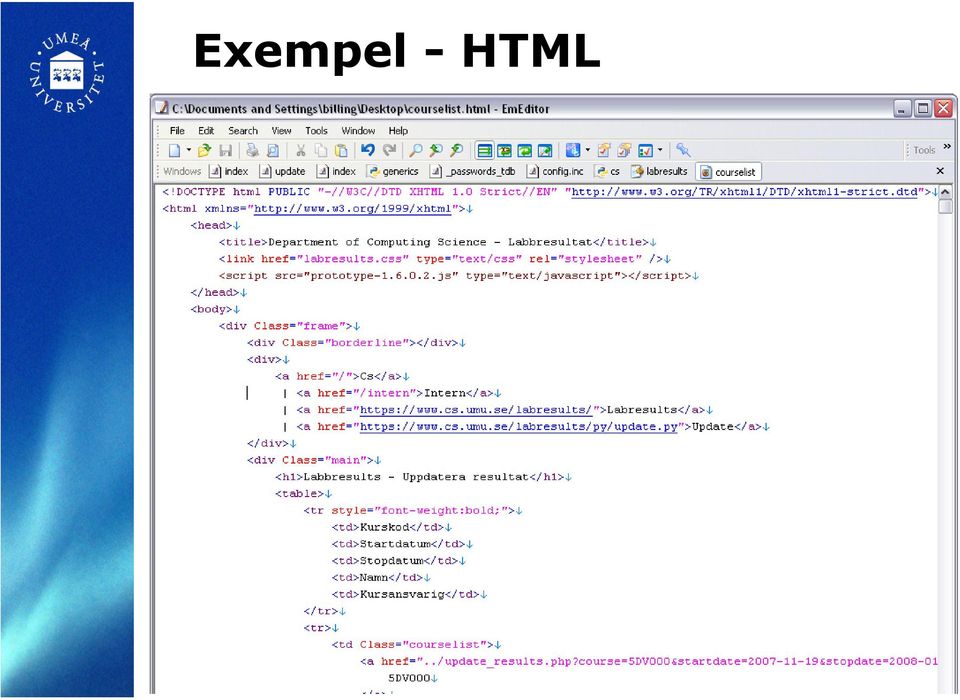Switch to the generics tab
Viewport: 960px width, 700px height.
point(393,171)
